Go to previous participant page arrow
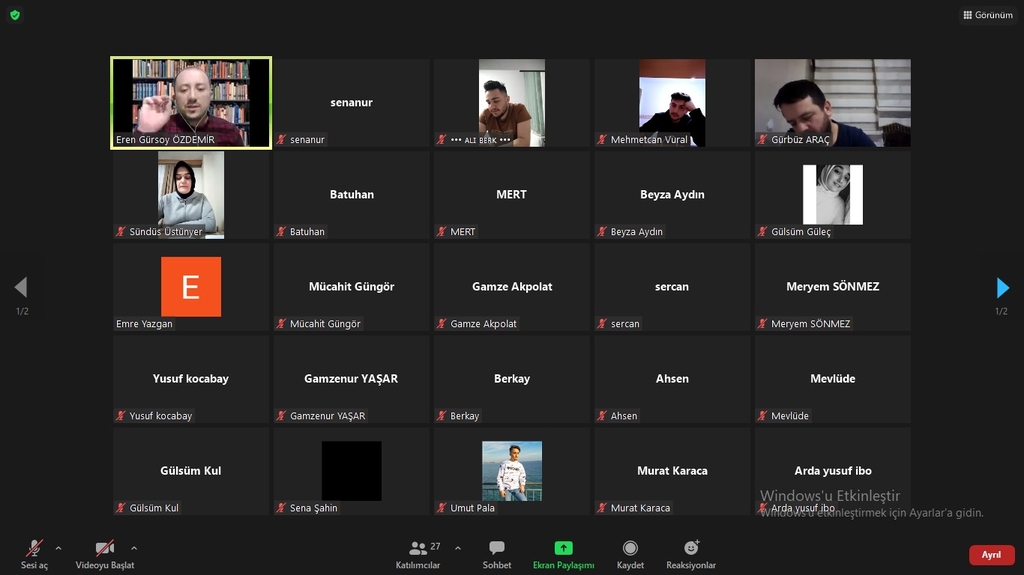 click(x=21, y=288)
